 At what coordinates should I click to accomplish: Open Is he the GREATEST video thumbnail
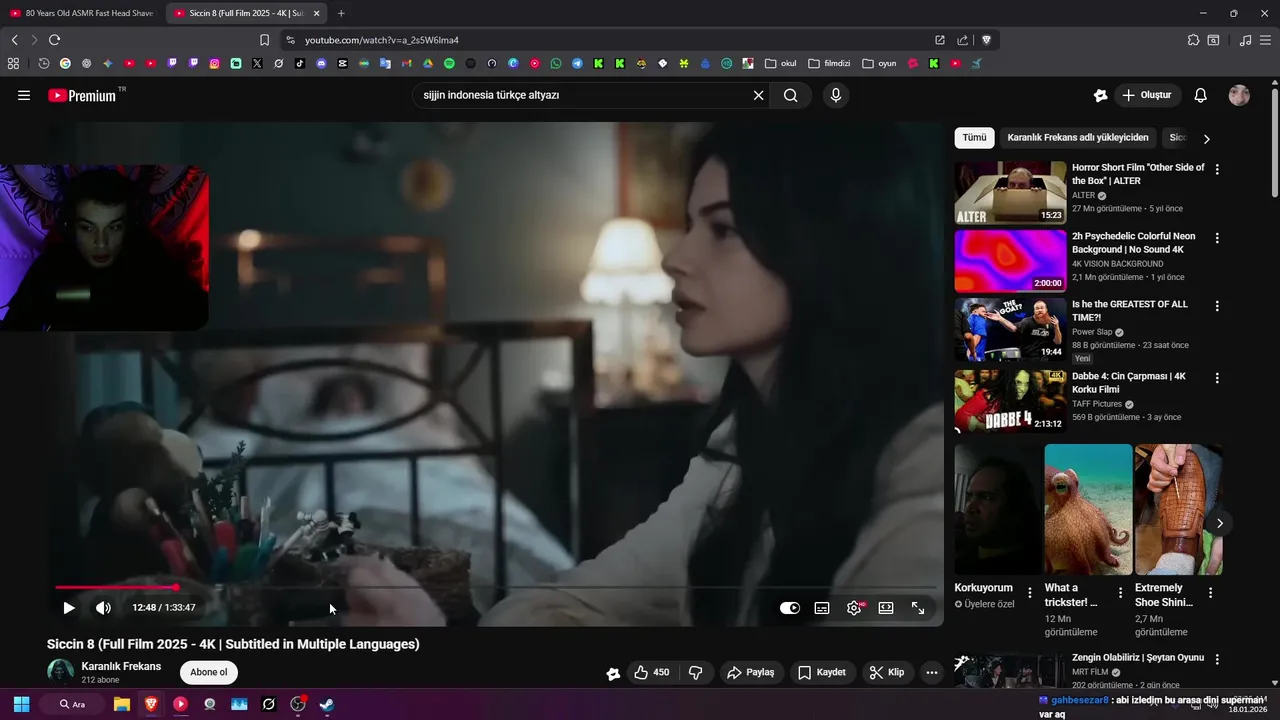(1010, 328)
